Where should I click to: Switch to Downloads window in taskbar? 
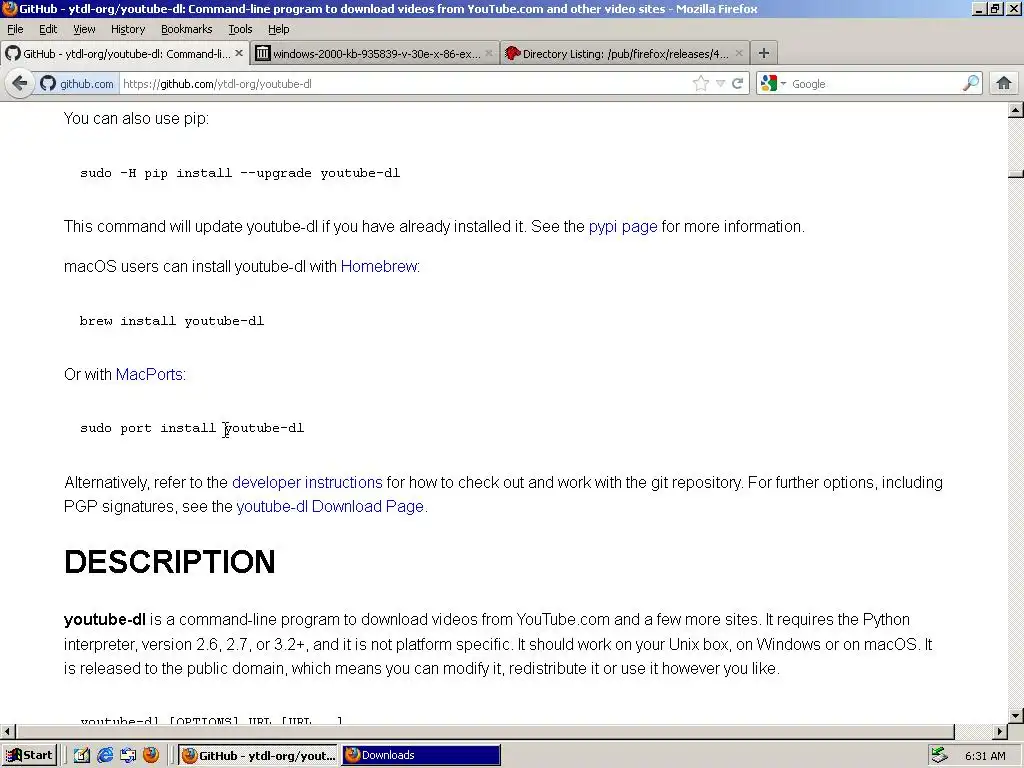pos(421,755)
